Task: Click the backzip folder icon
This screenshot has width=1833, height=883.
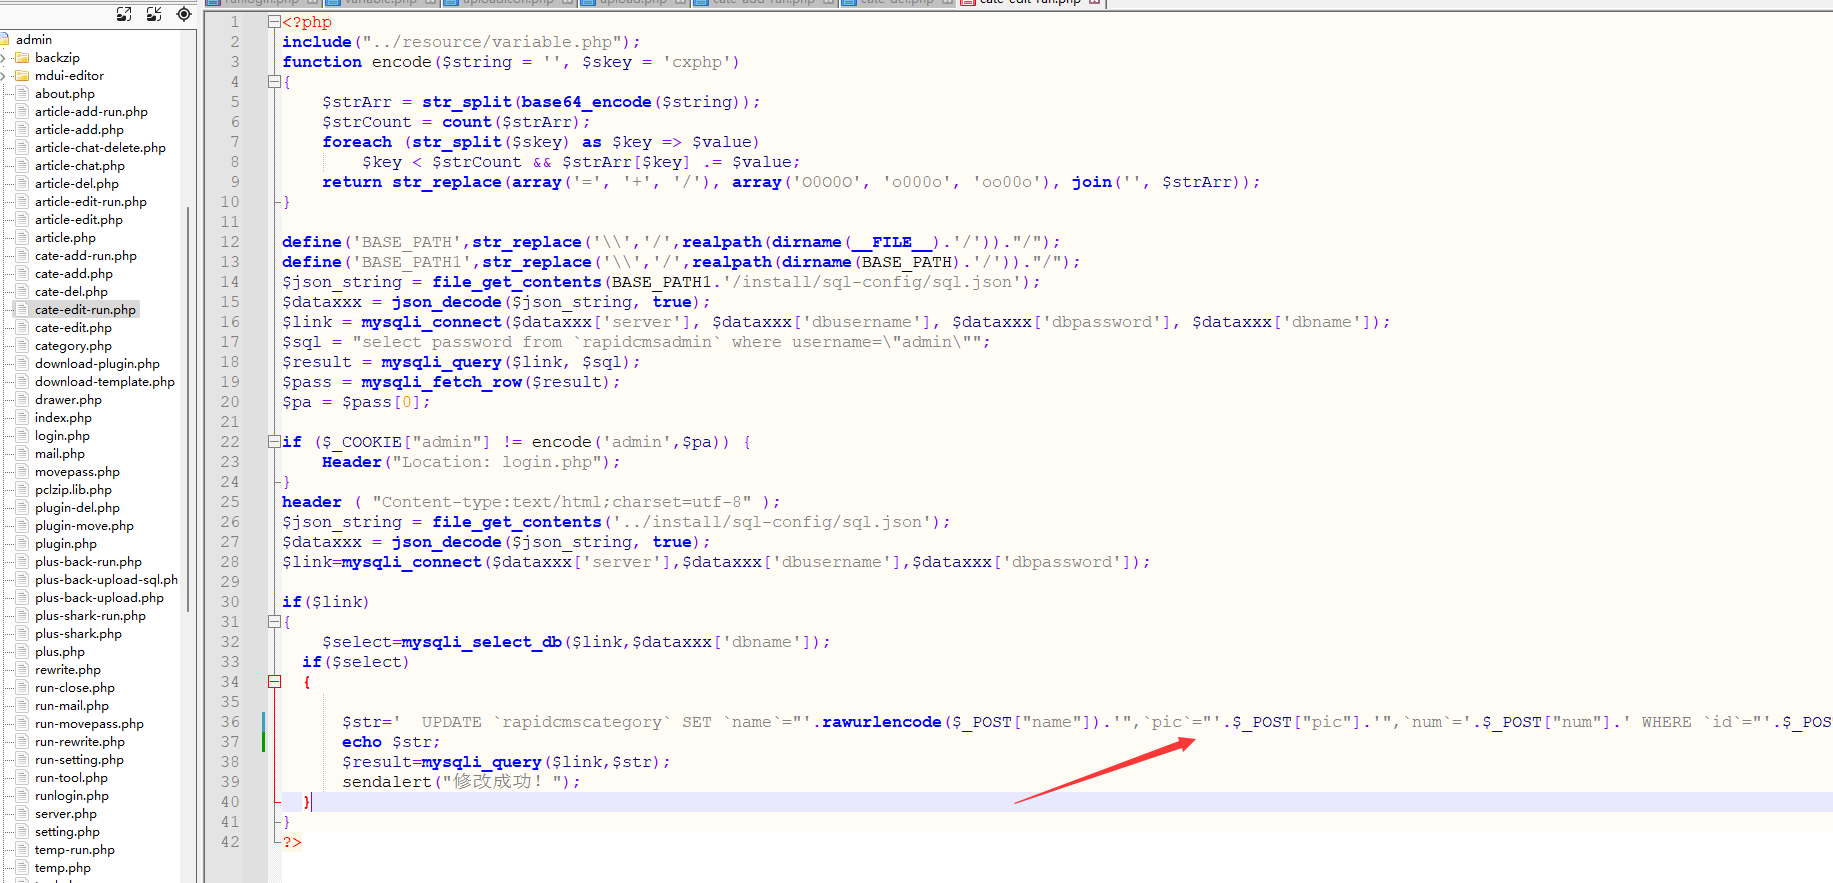Action: tap(22, 58)
